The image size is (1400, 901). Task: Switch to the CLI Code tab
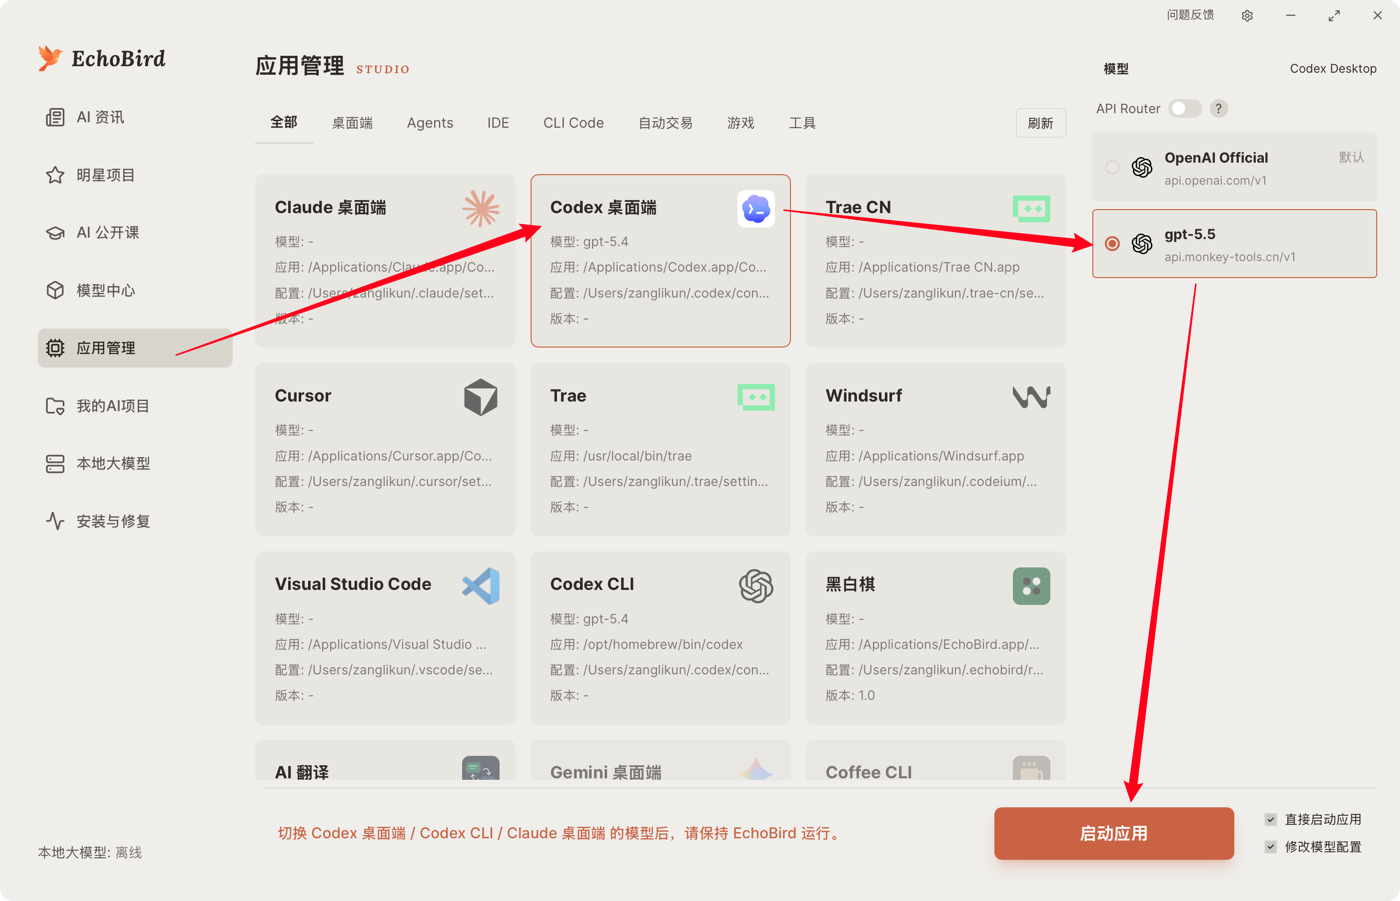pos(573,123)
